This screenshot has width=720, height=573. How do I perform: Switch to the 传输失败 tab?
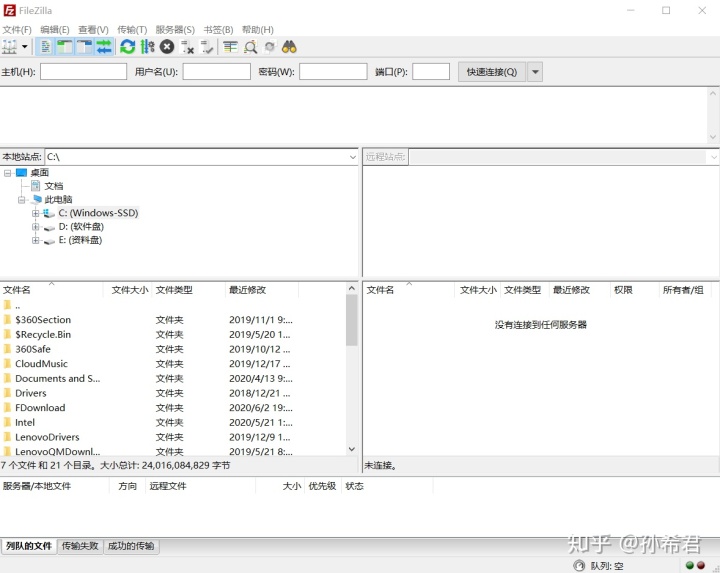[x=80, y=546]
